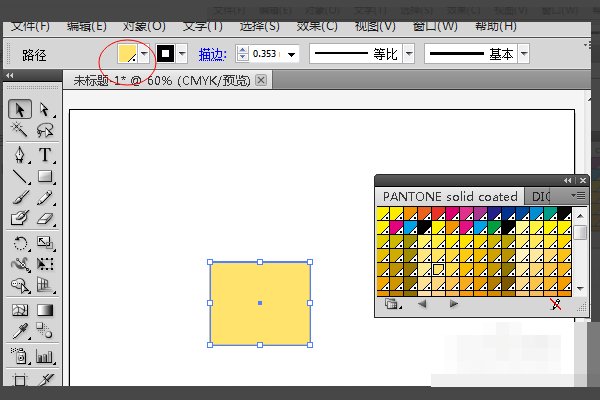600x400 pixels.
Task: Select the Gradient tool
Action: click(45, 311)
